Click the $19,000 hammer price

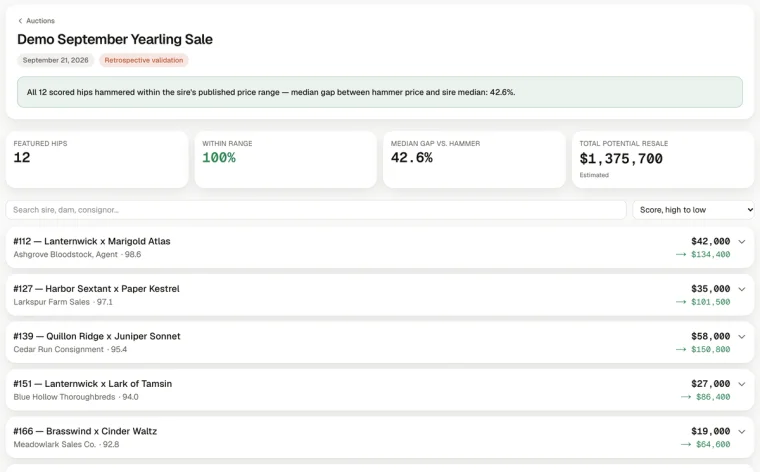(x=711, y=431)
